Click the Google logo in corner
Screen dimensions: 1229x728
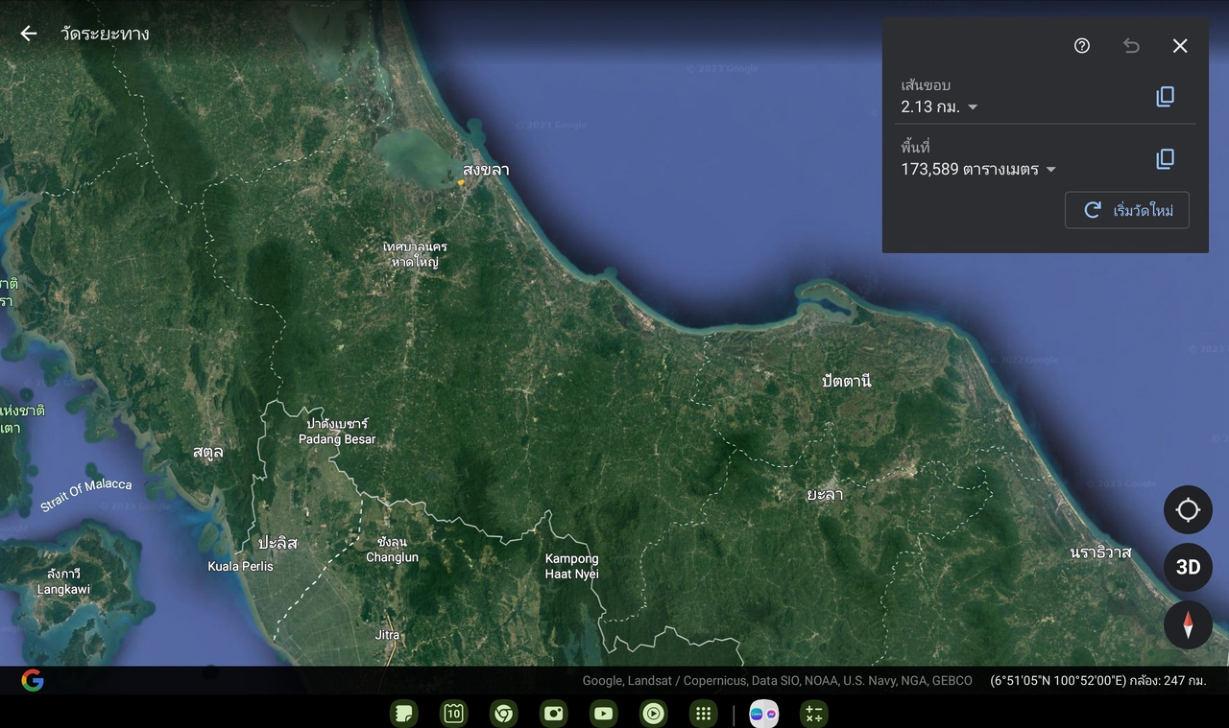[33, 681]
